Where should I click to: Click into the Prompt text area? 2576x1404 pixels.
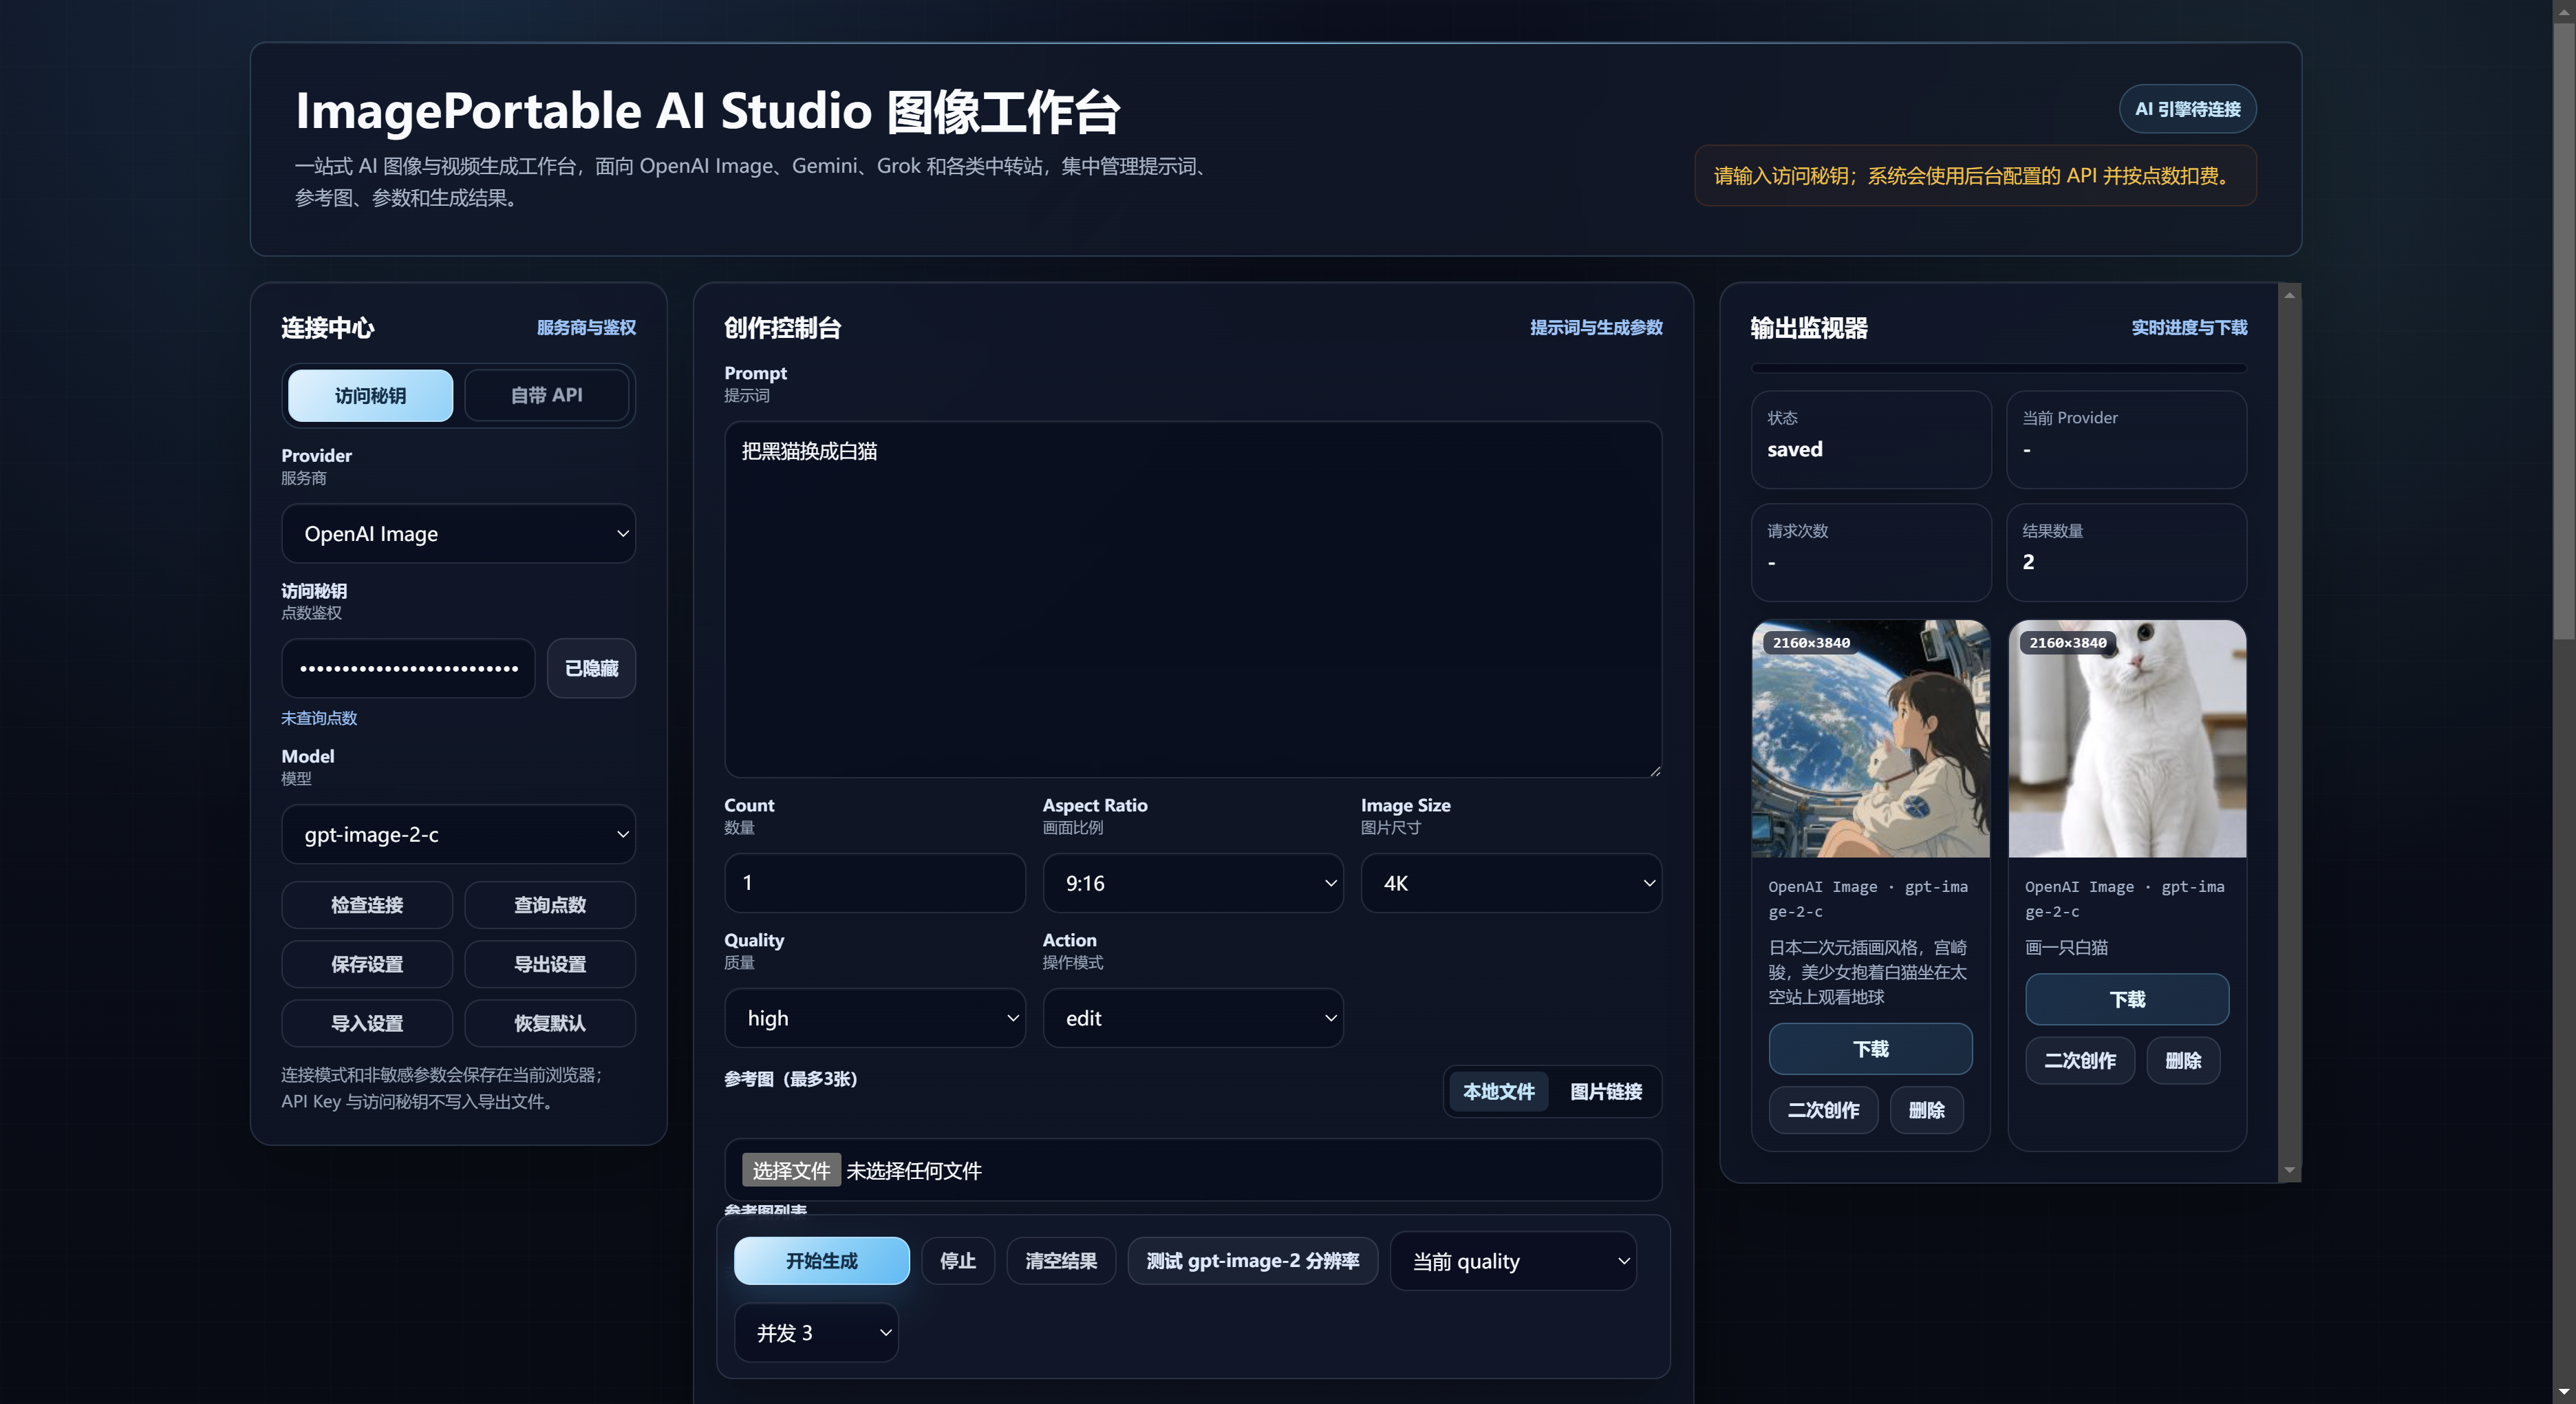[x=1193, y=599]
